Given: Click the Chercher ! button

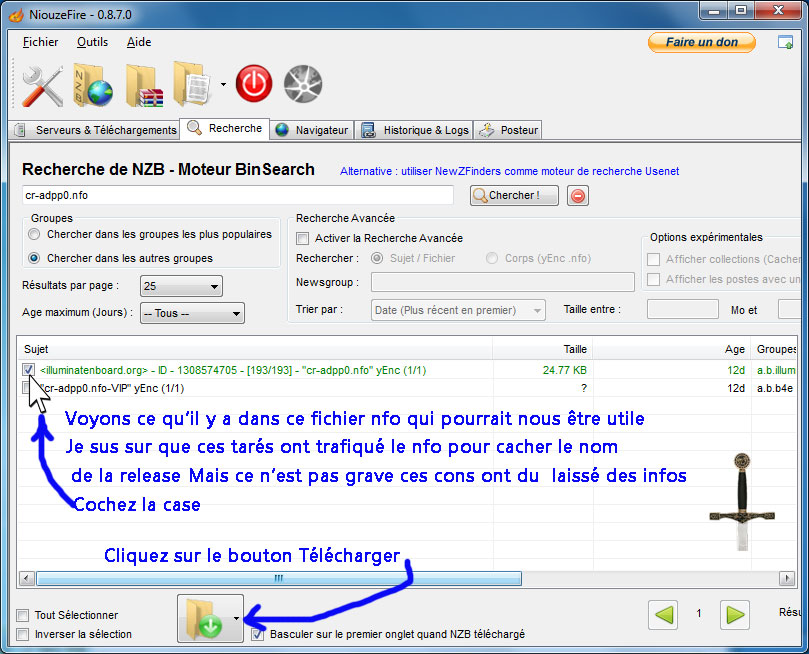Looking at the screenshot, I should (514, 195).
